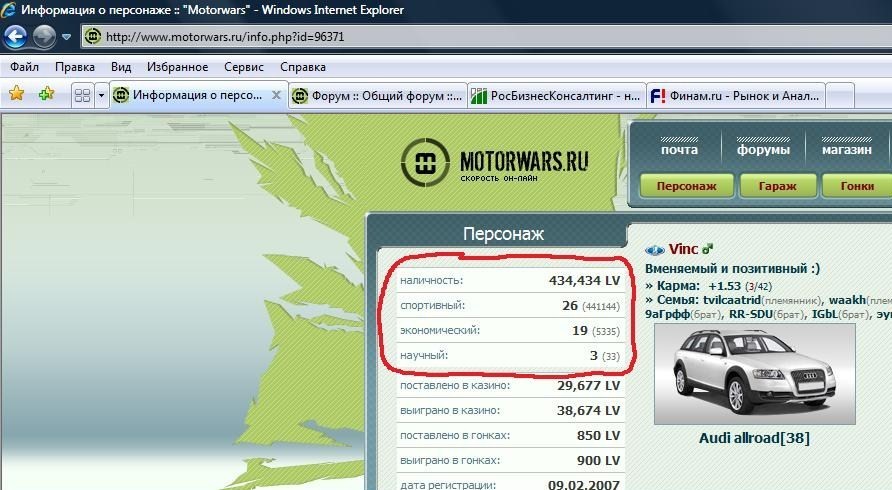Screen dimensions: 892x490
Task: Click the Гараж green button
Action: pyautogui.click(x=778, y=186)
